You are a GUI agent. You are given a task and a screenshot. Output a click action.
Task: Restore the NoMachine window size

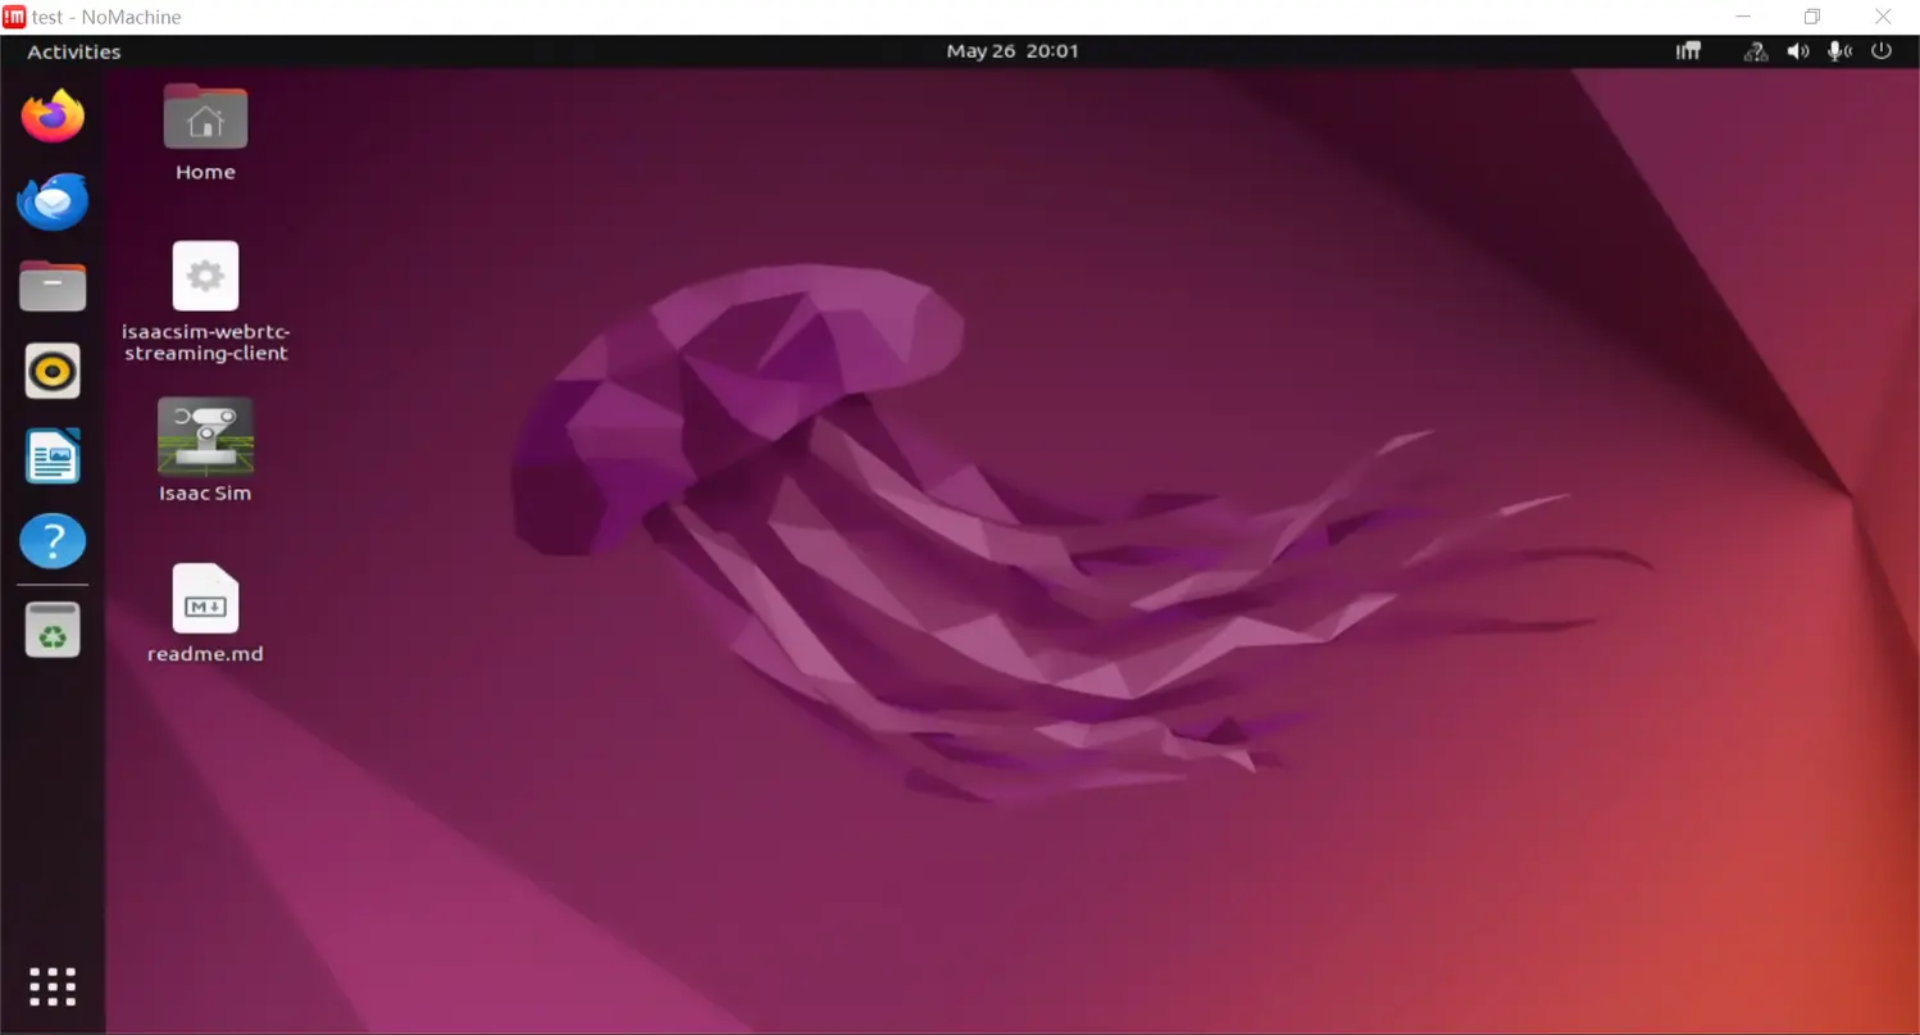click(1812, 17)
